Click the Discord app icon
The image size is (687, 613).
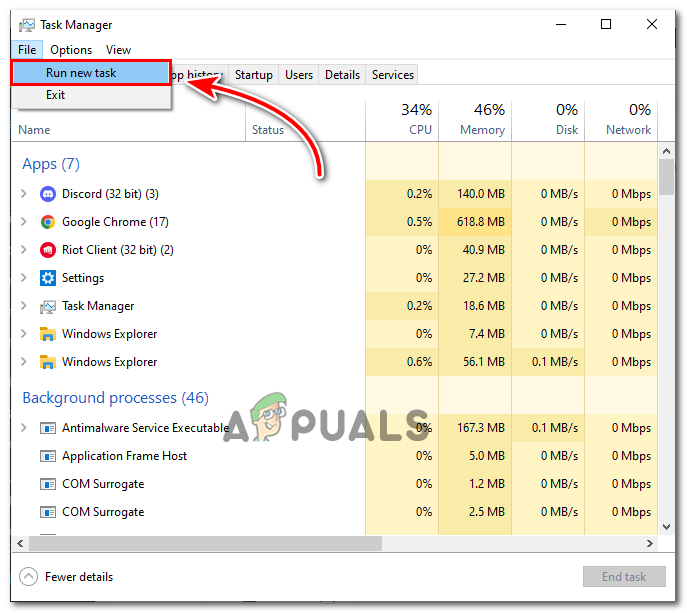[x=47, y=194]
